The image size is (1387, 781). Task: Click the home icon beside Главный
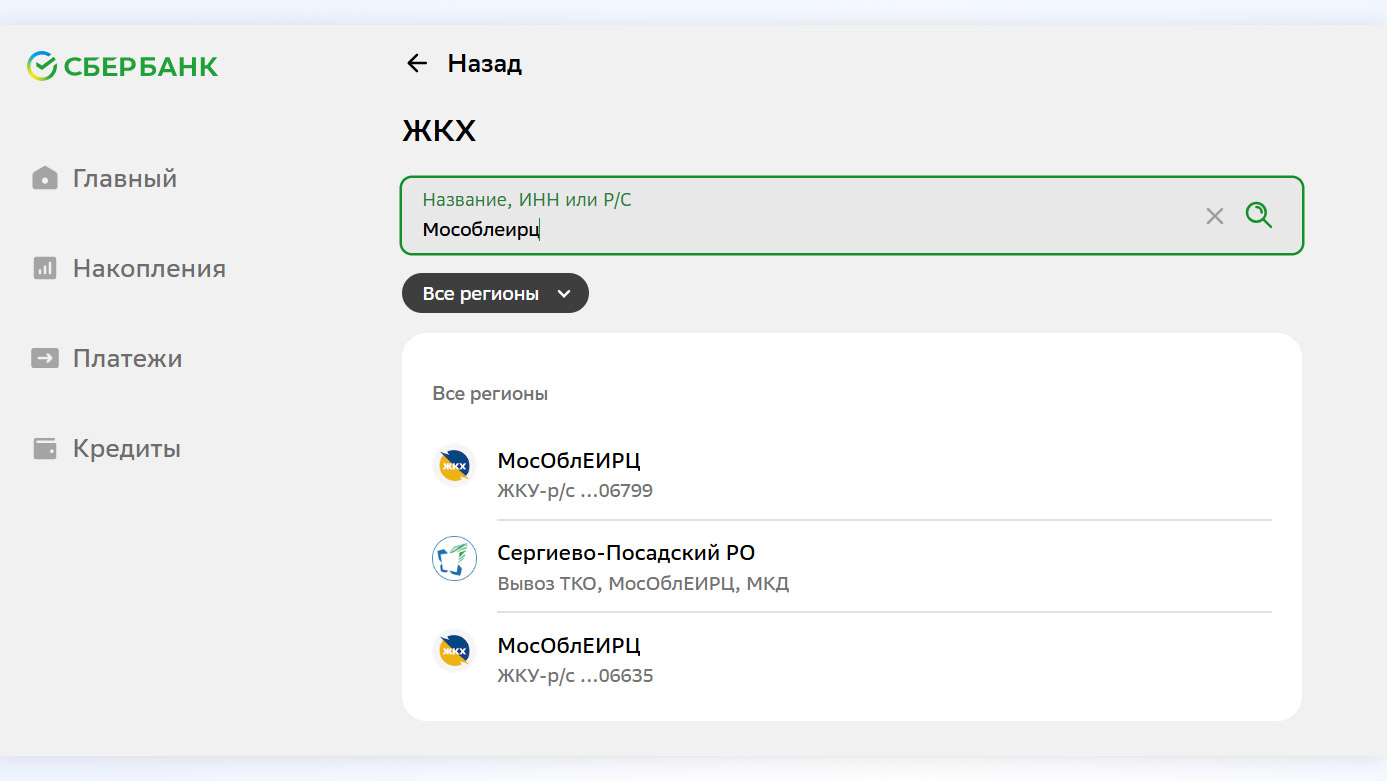(x=45, y=179)
